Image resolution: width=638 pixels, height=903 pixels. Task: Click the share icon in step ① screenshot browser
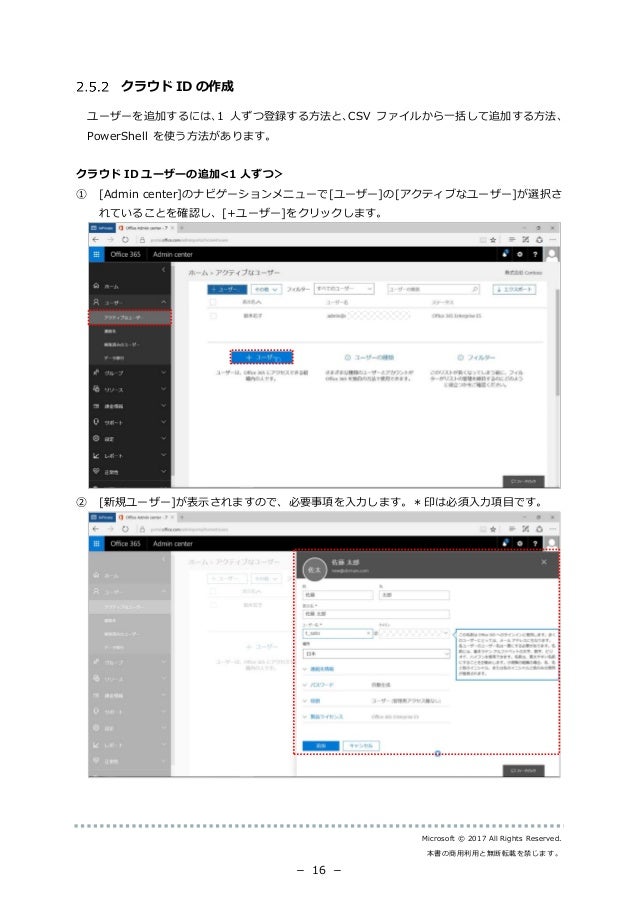click(x=540, y=240)
